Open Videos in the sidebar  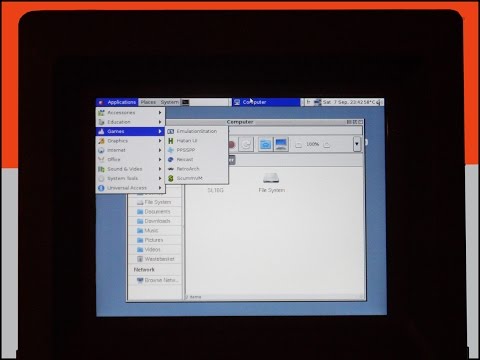(154, 249)
